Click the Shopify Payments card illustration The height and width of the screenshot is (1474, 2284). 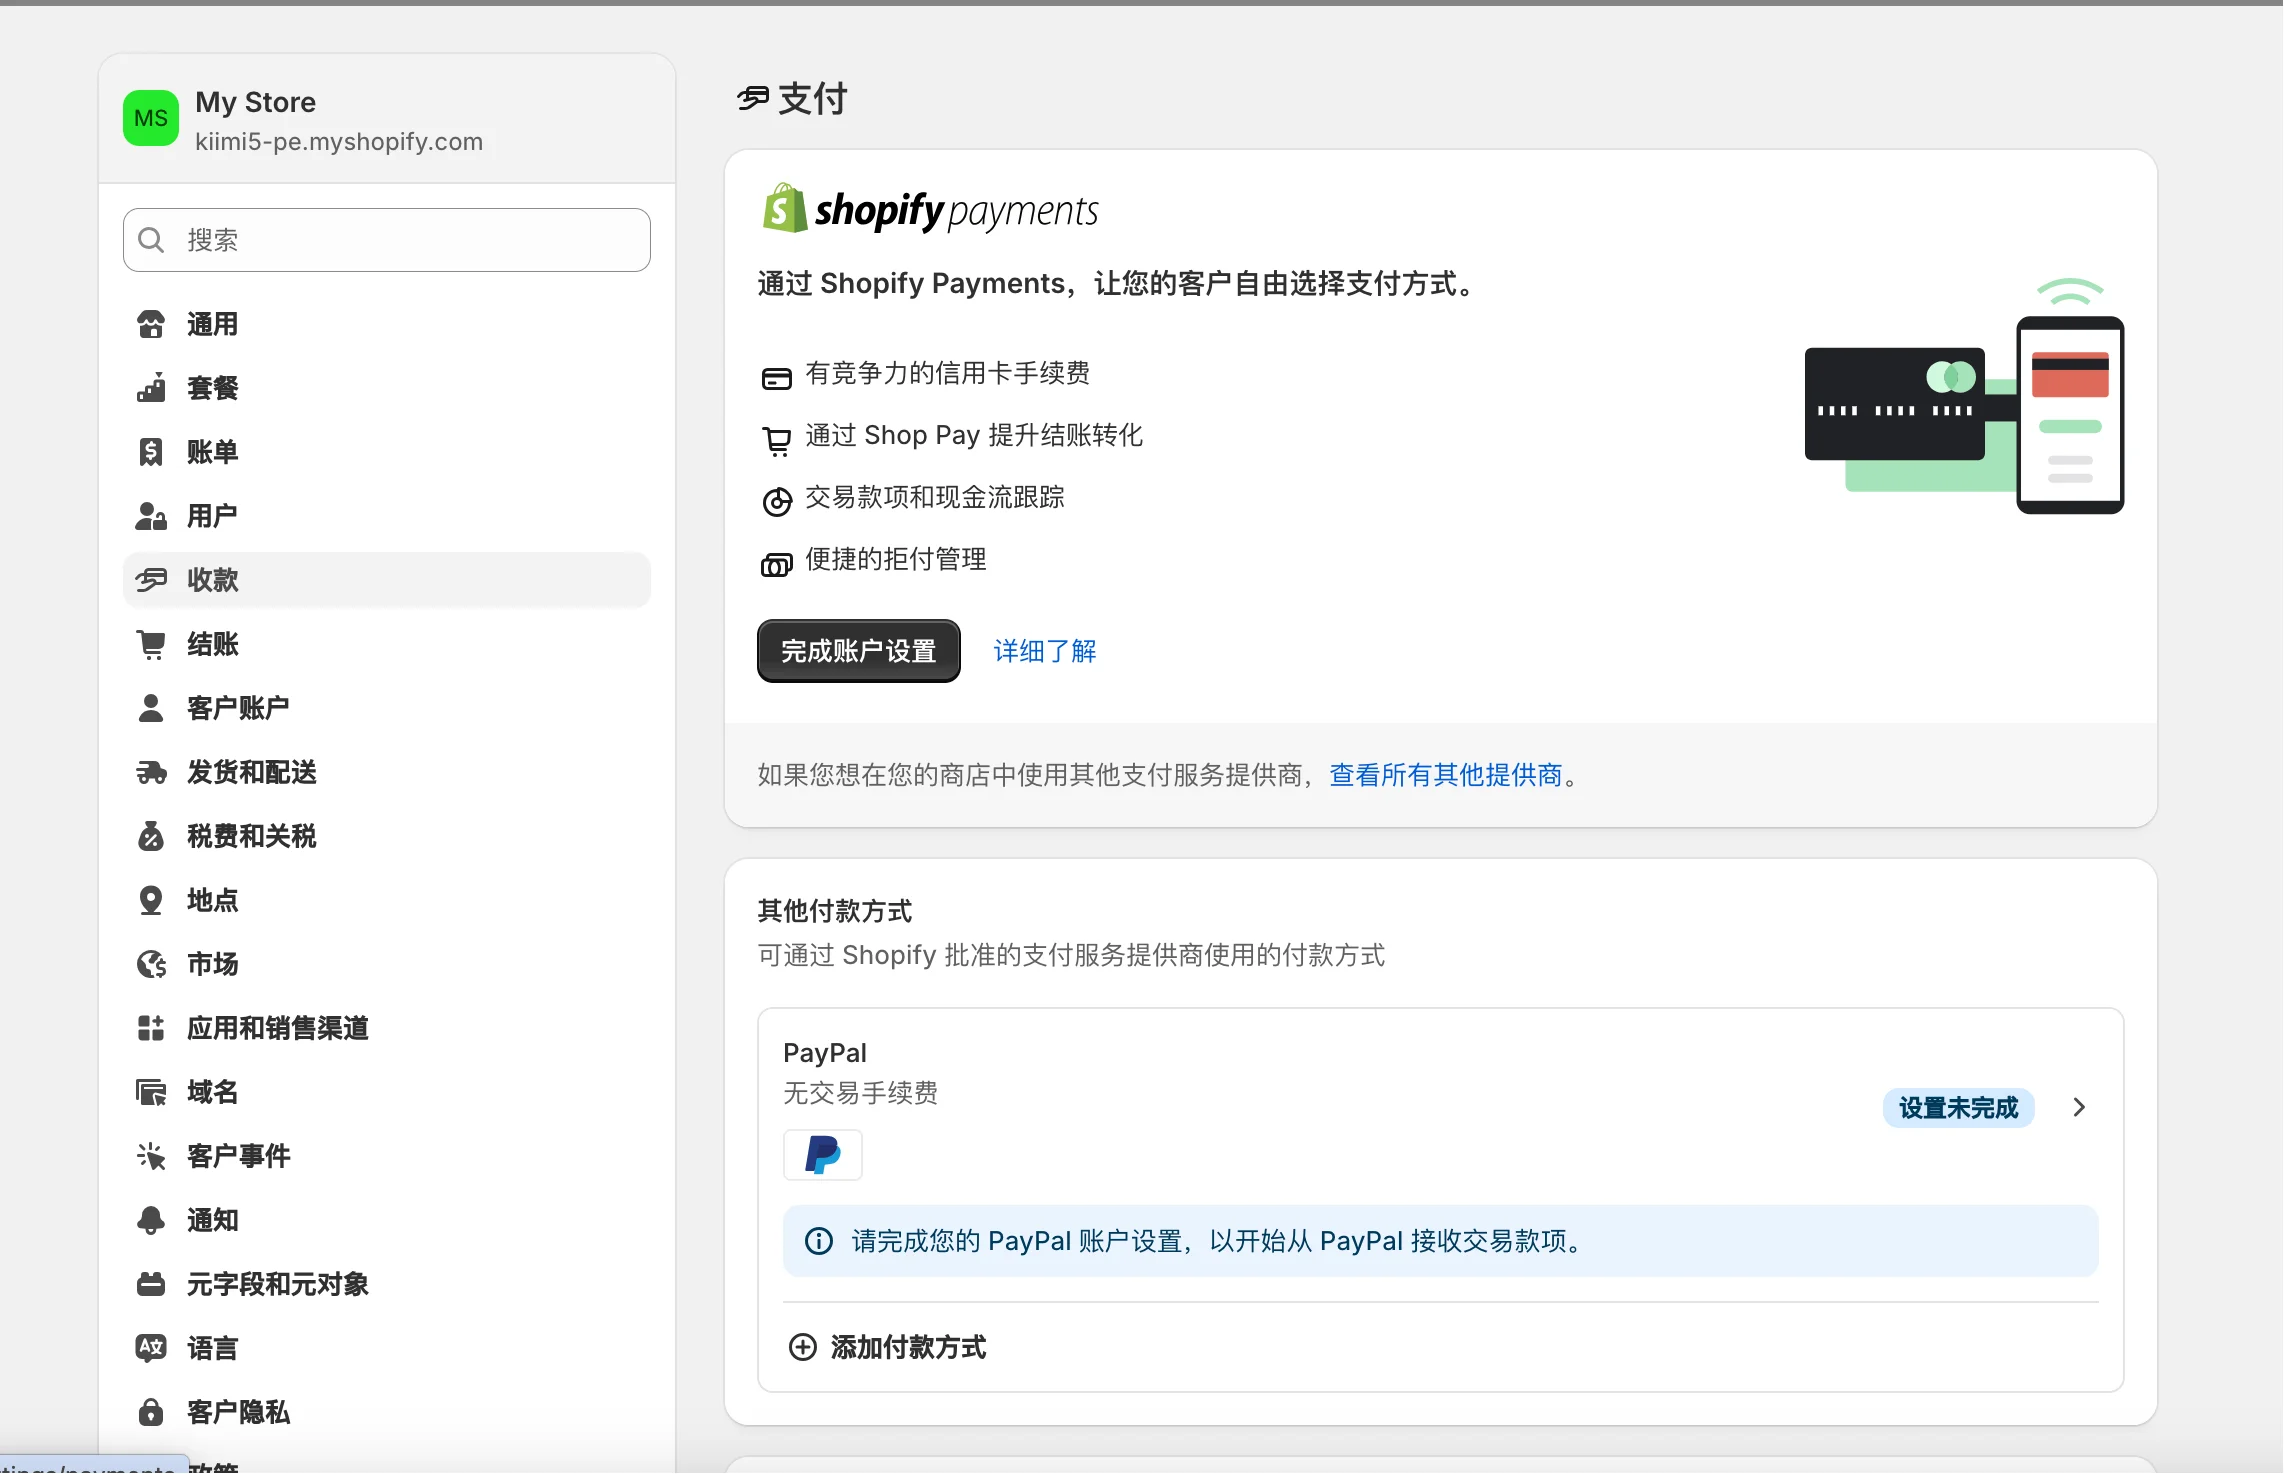1964,396
